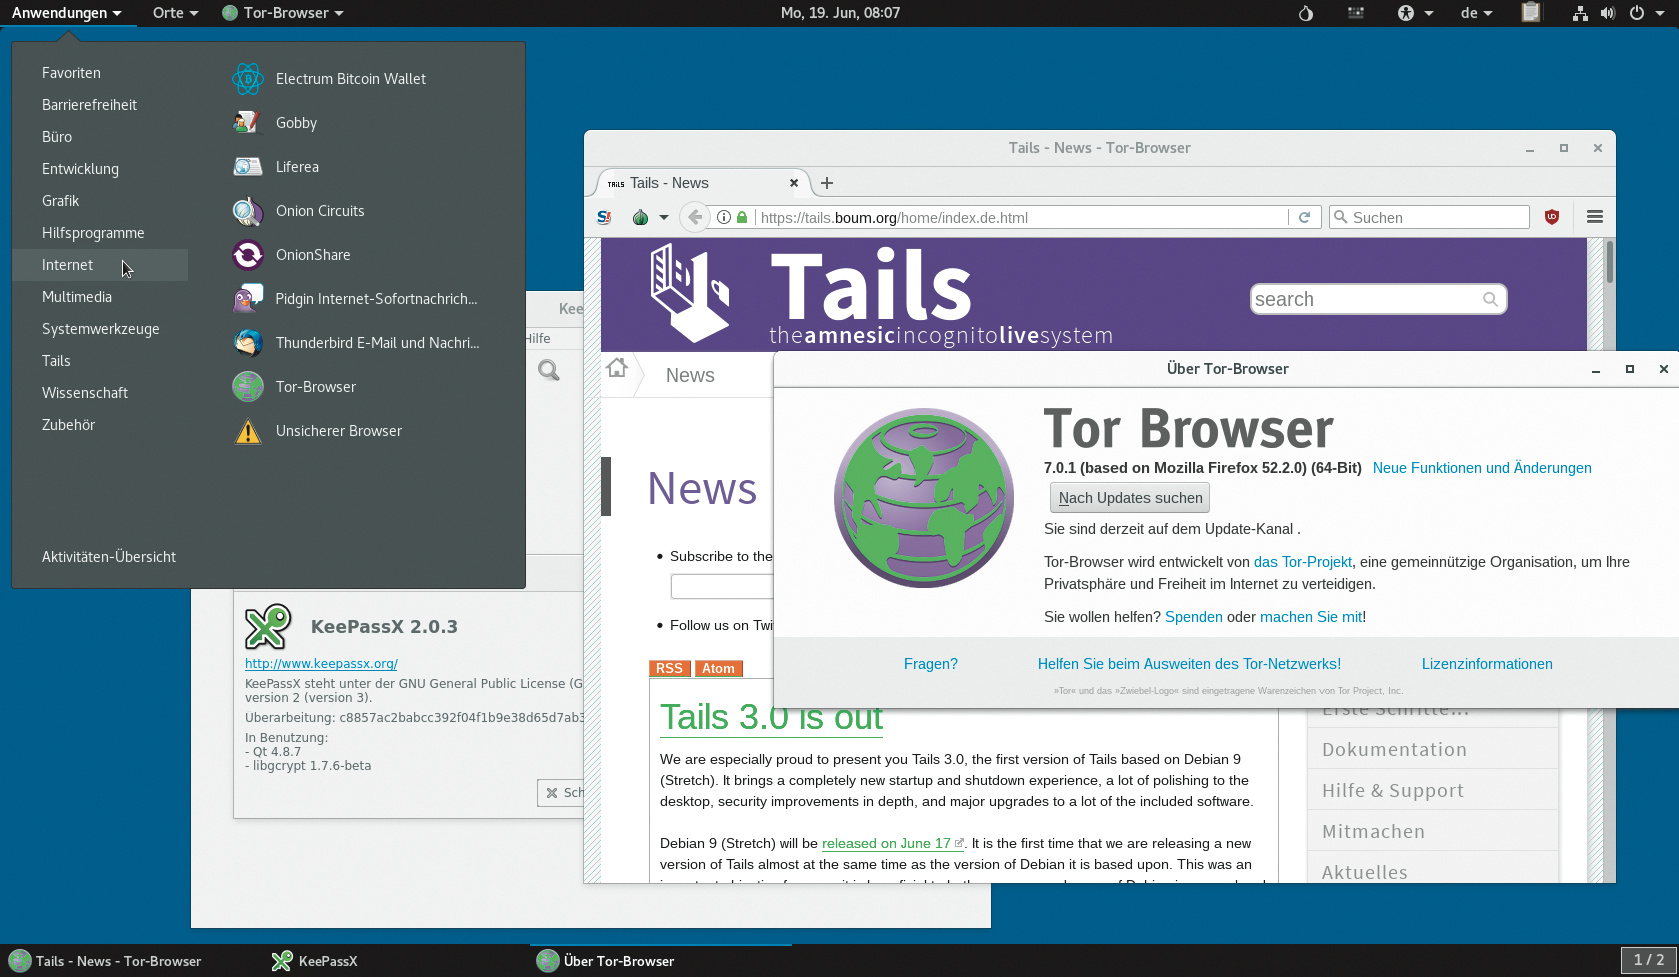Screen dimensions: 1679x977
Task: Select the Barrierefreiheit category
Action: point(89,105)
